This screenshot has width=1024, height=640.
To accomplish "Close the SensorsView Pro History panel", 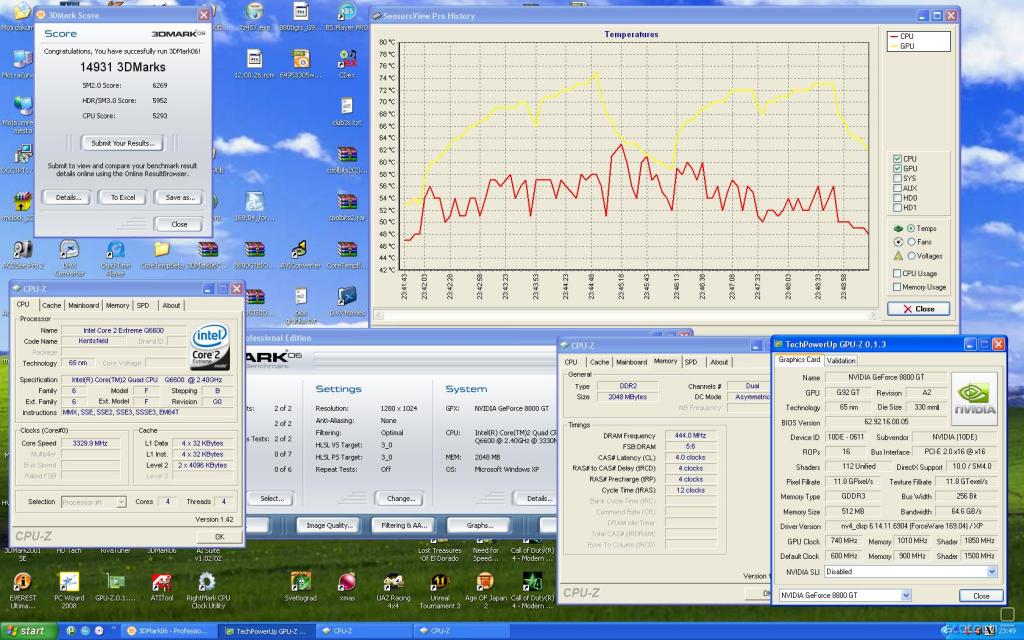I will (918, 309).
